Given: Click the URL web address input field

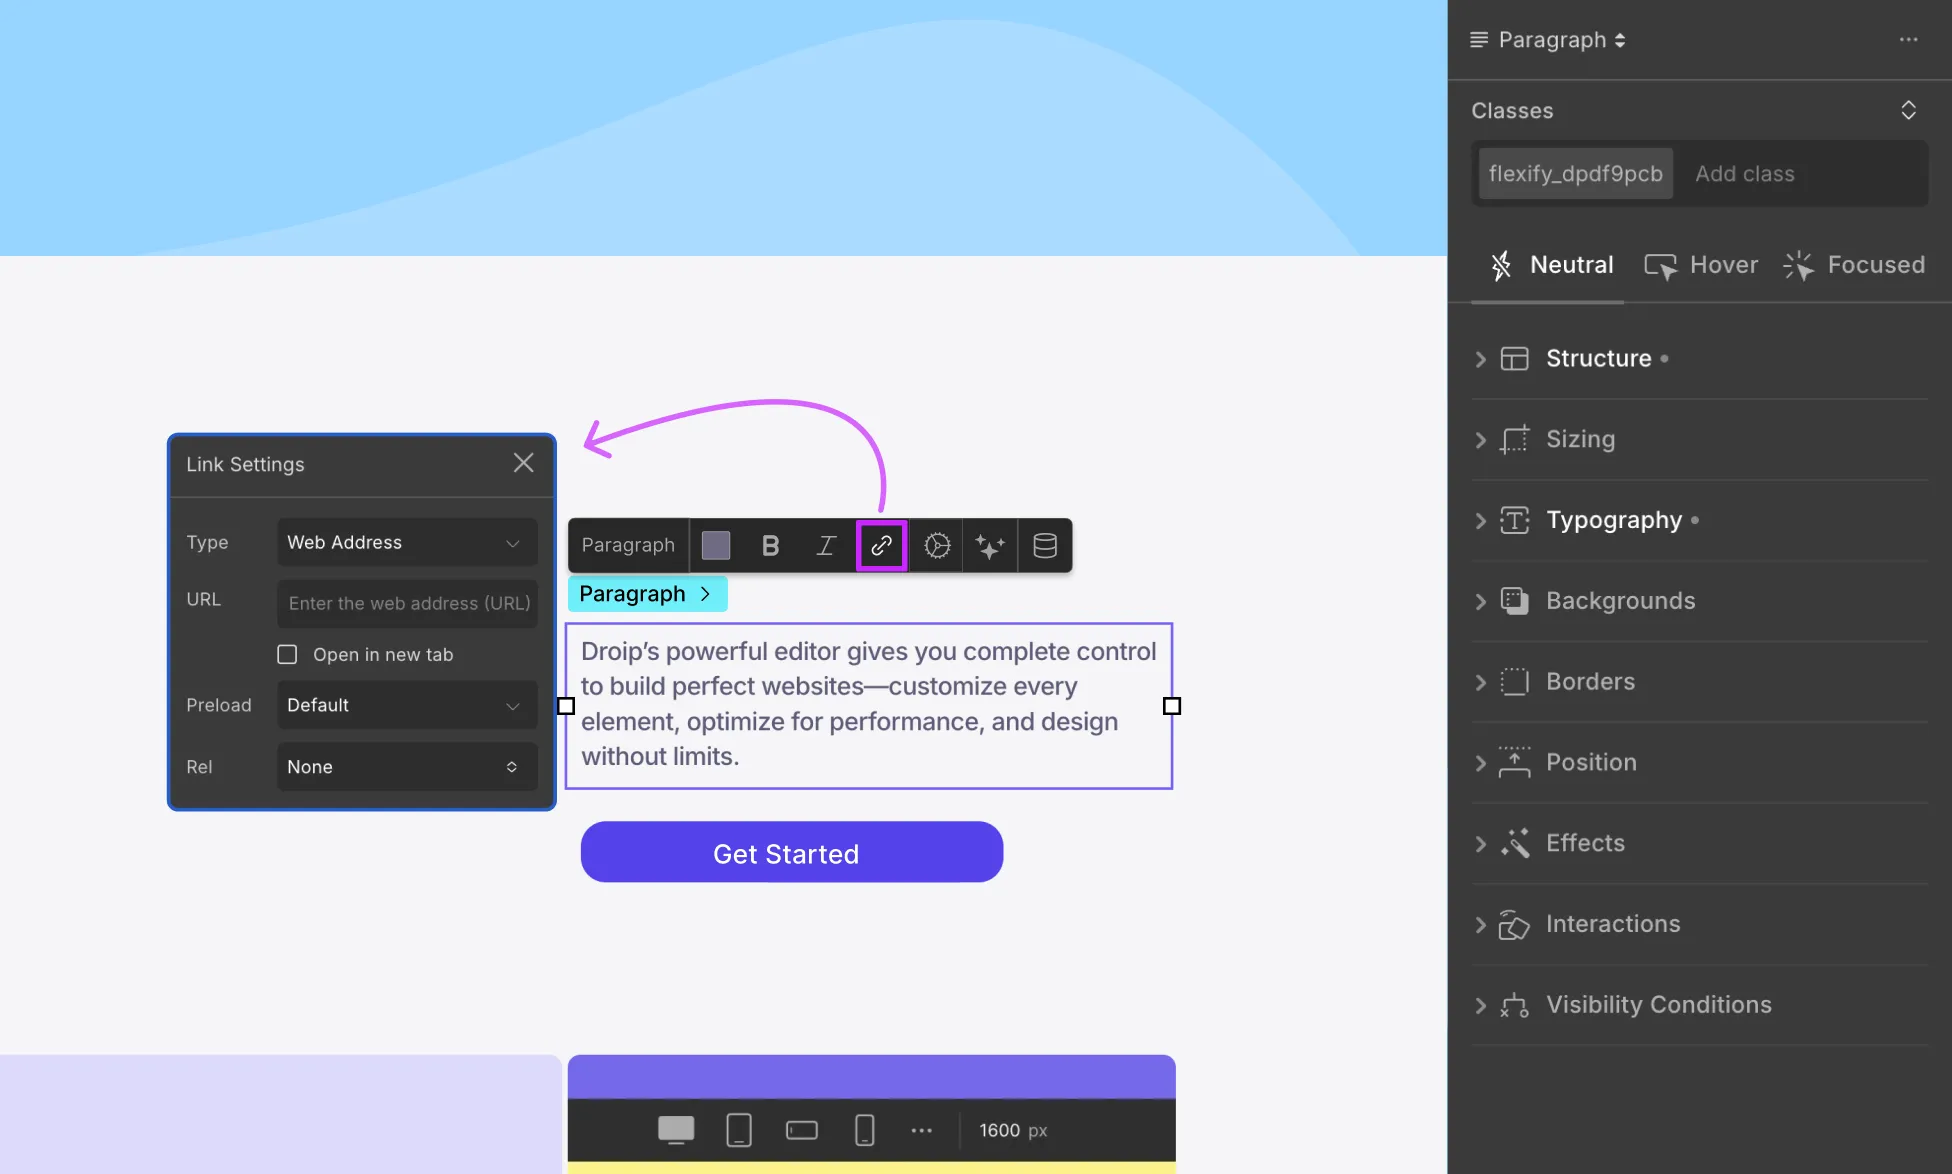Looking at the screenshot, I should point(407,603).
